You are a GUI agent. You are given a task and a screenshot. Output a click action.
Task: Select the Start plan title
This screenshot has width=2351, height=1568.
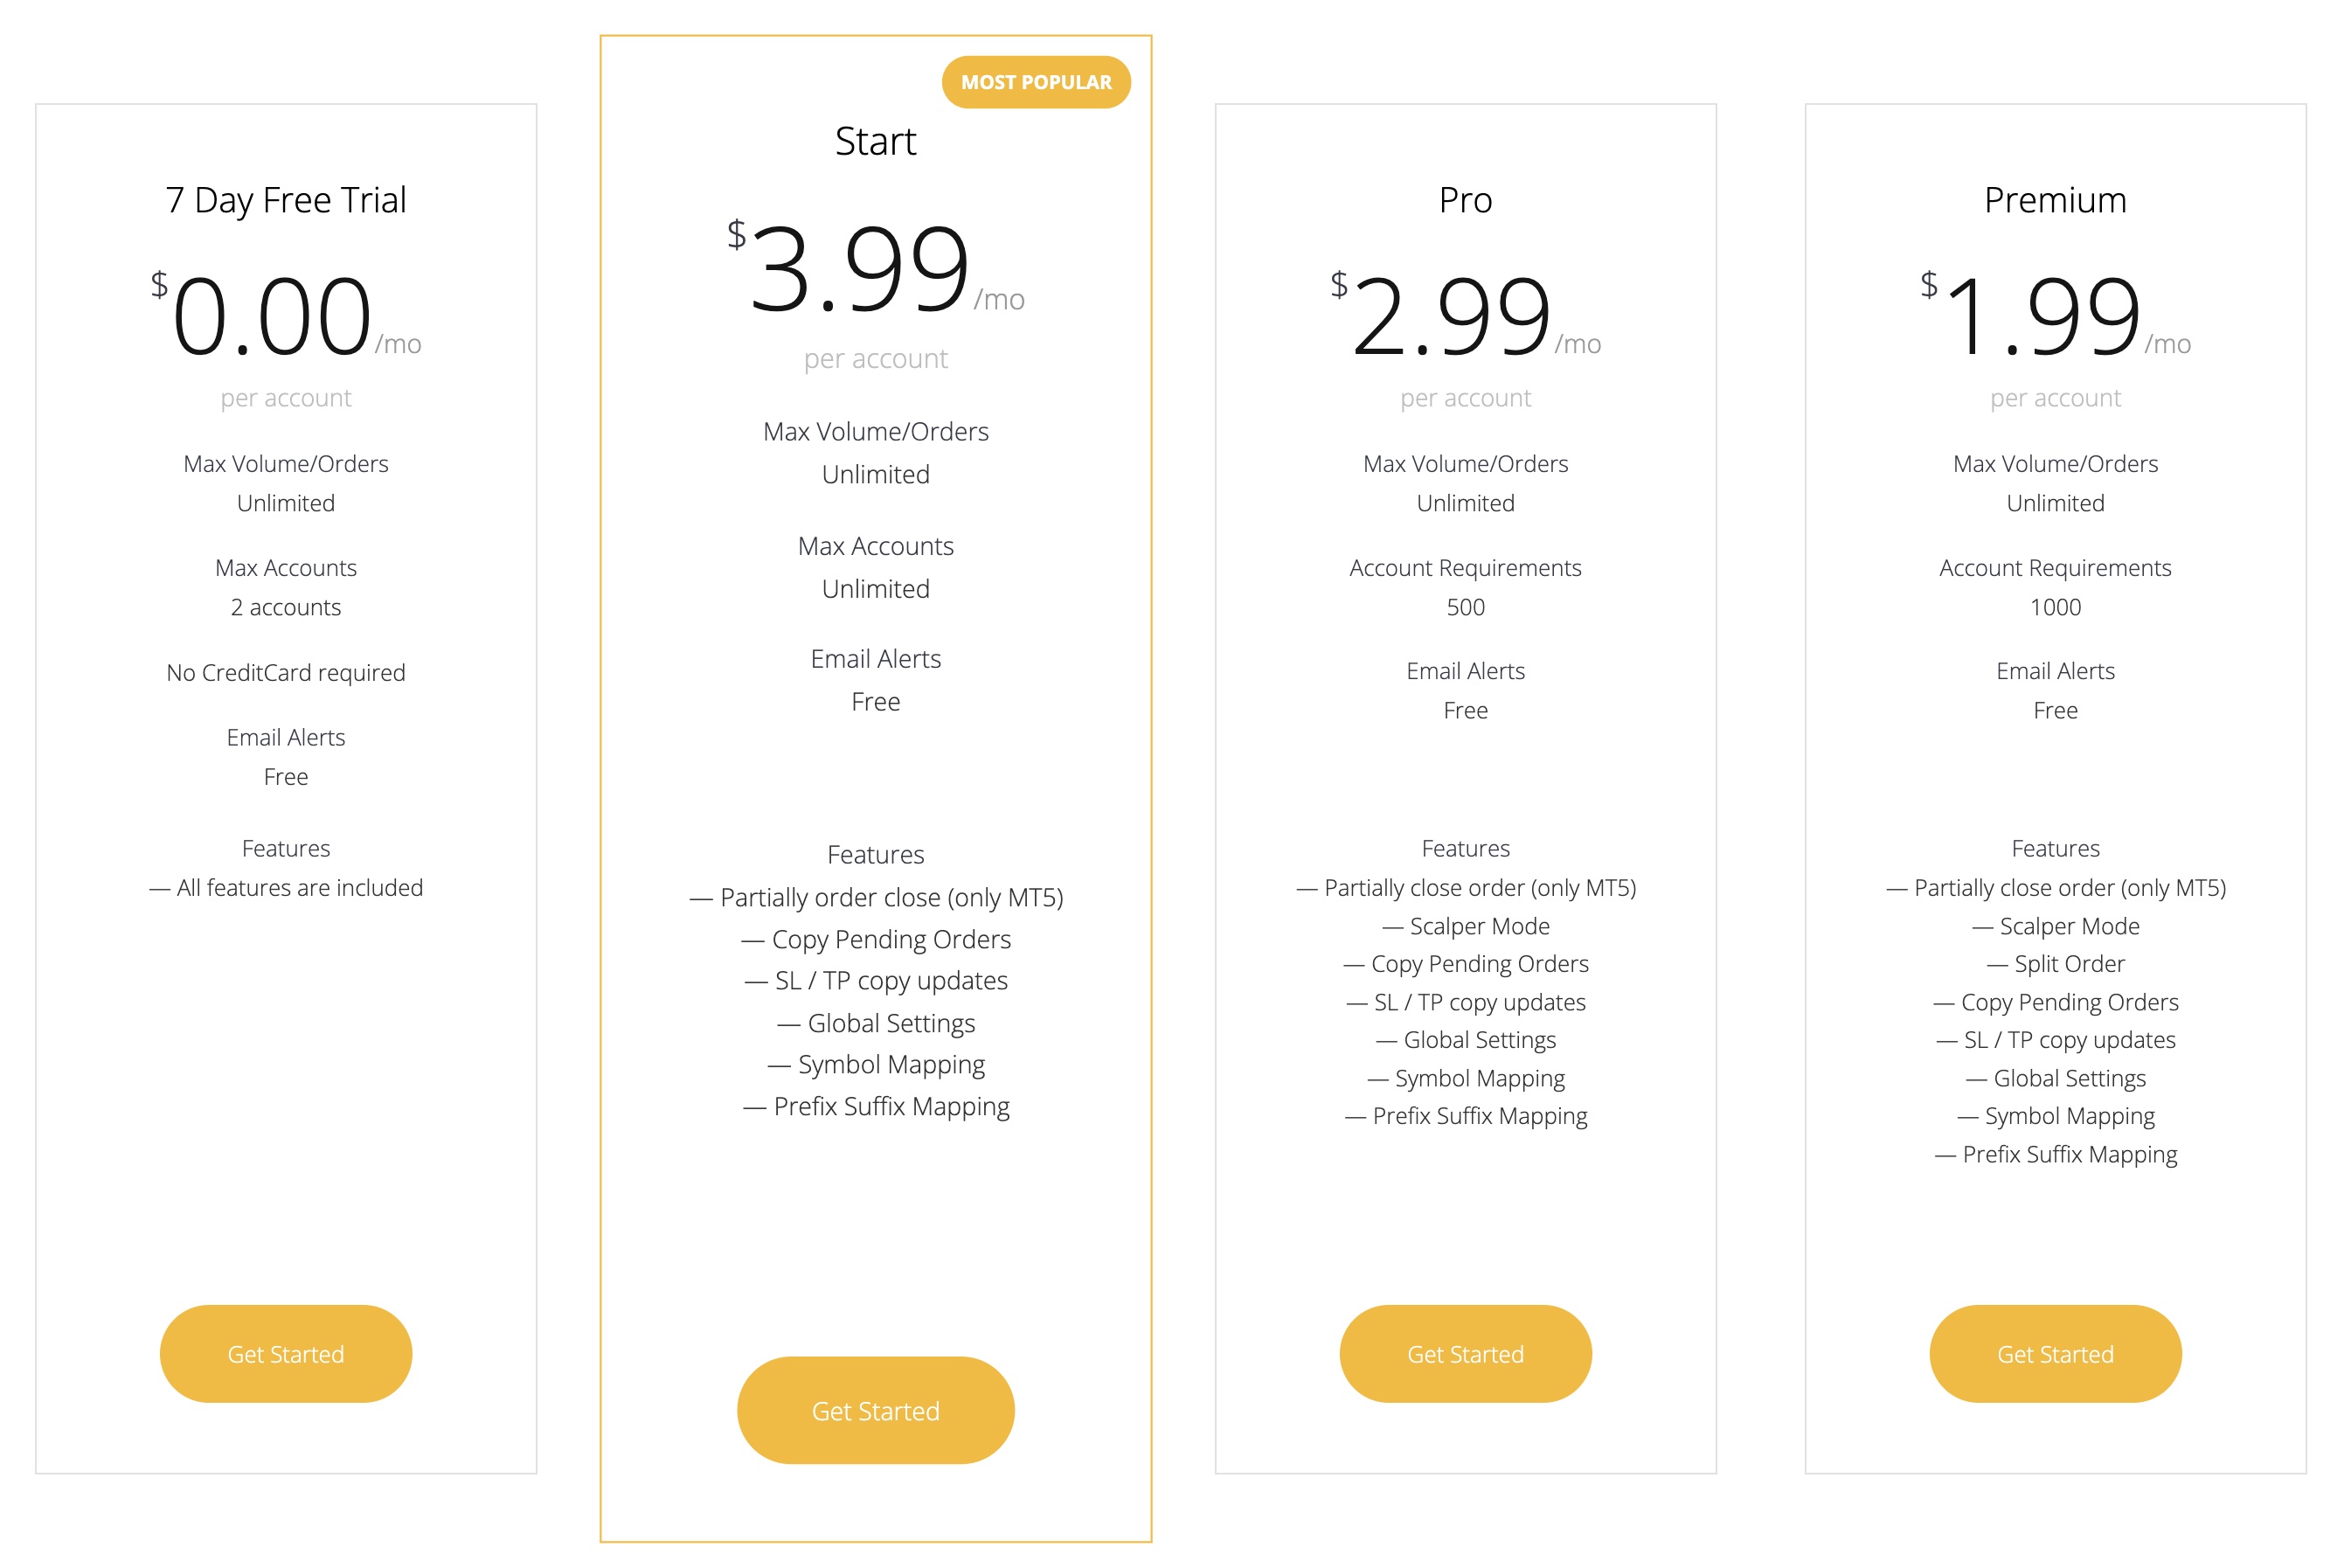875,141
